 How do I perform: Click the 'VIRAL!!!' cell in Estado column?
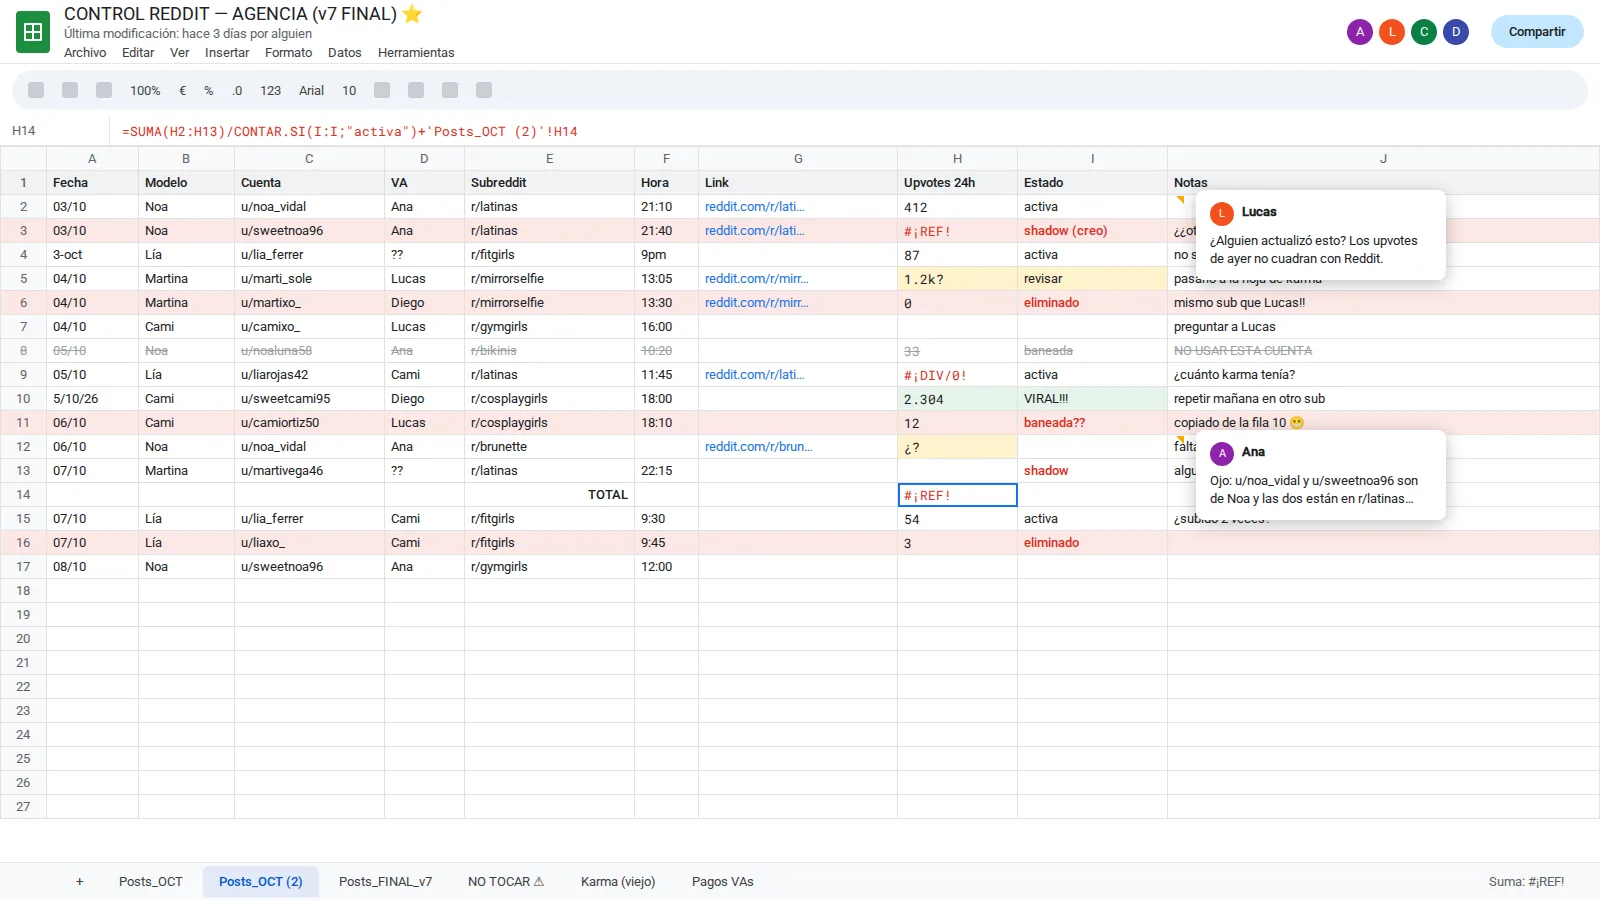(x=1092, y=399)
